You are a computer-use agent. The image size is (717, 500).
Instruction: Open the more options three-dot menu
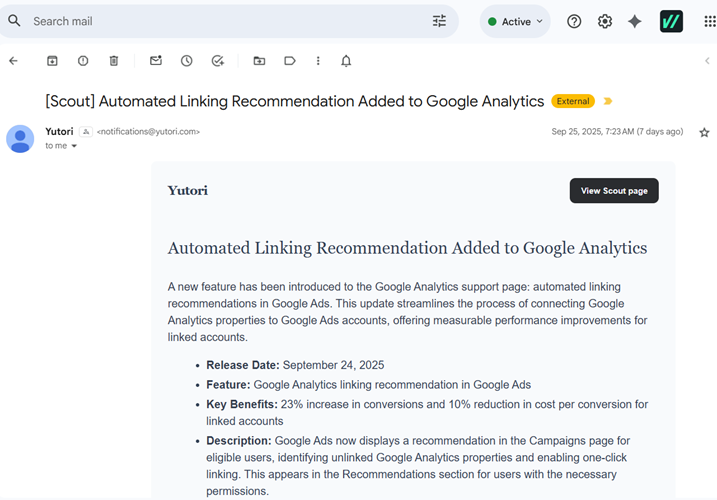click(x=318, y=61)
